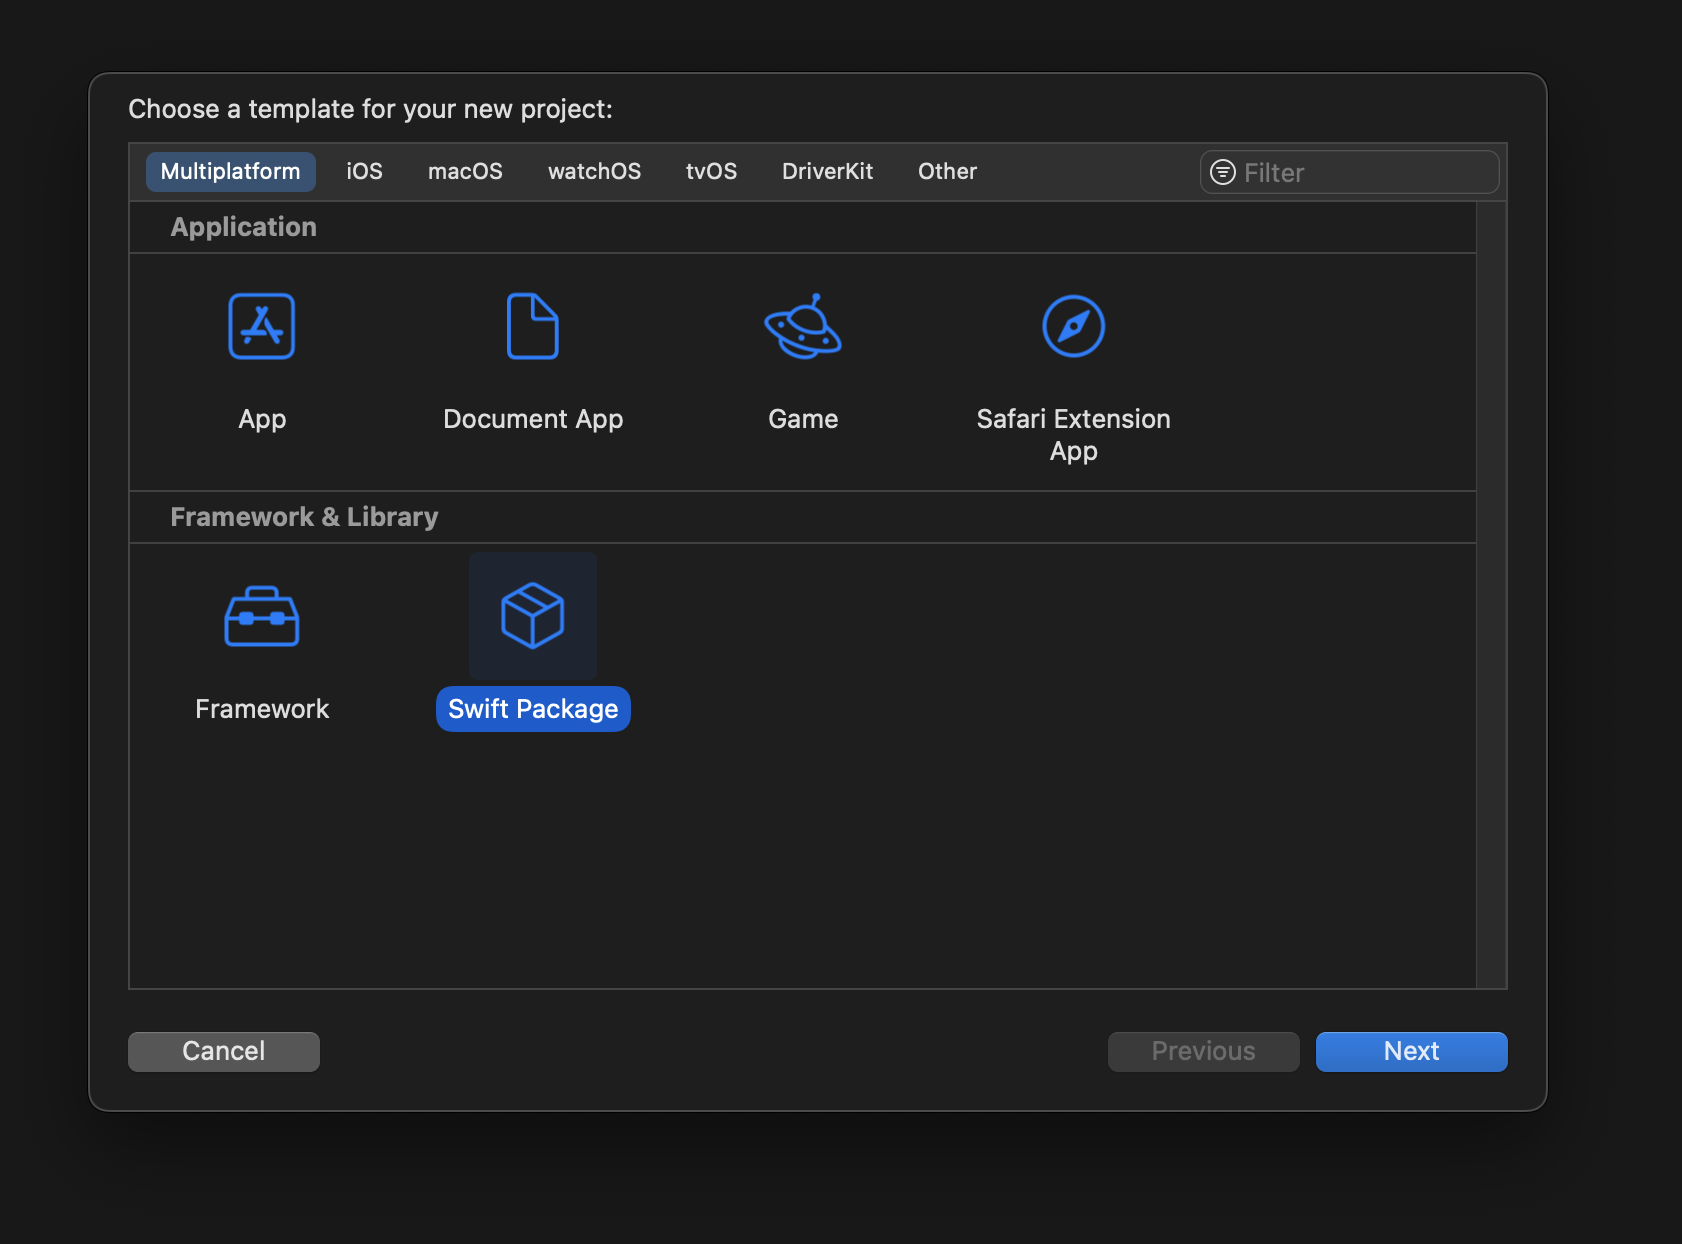The width and height of the screenshot is (1682, 1244).
Task: Choose the Framework toolbox icon
Action: pos(262,616)
